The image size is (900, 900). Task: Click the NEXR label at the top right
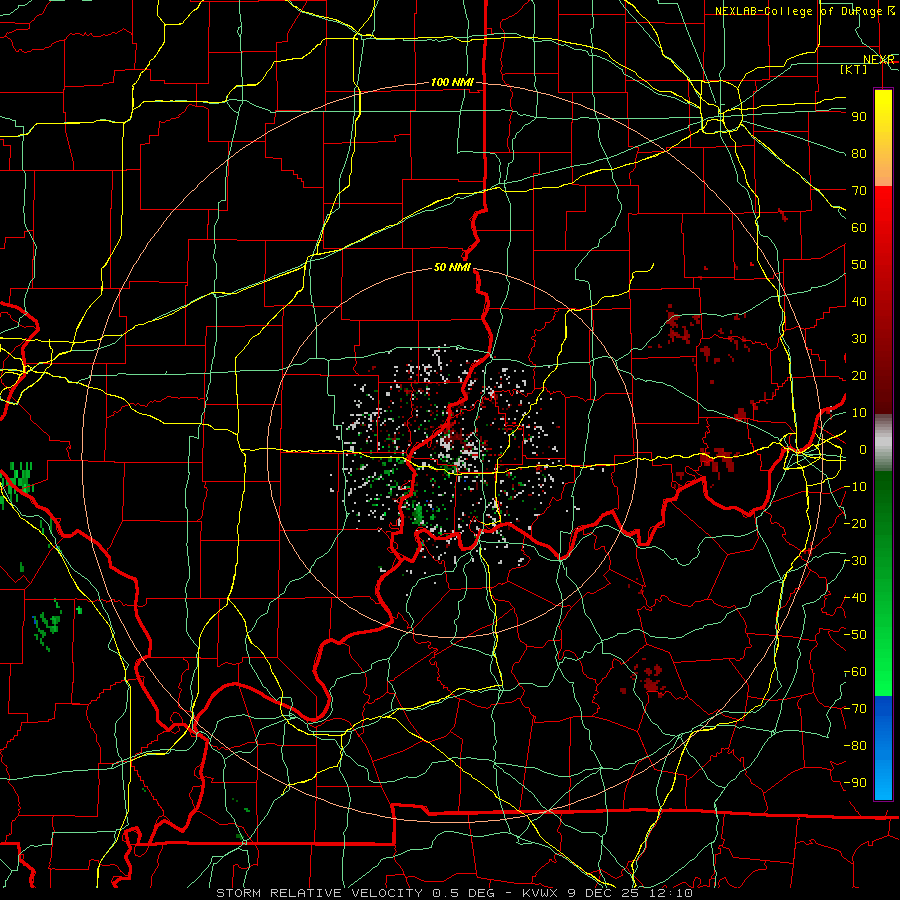coord(879,60)
